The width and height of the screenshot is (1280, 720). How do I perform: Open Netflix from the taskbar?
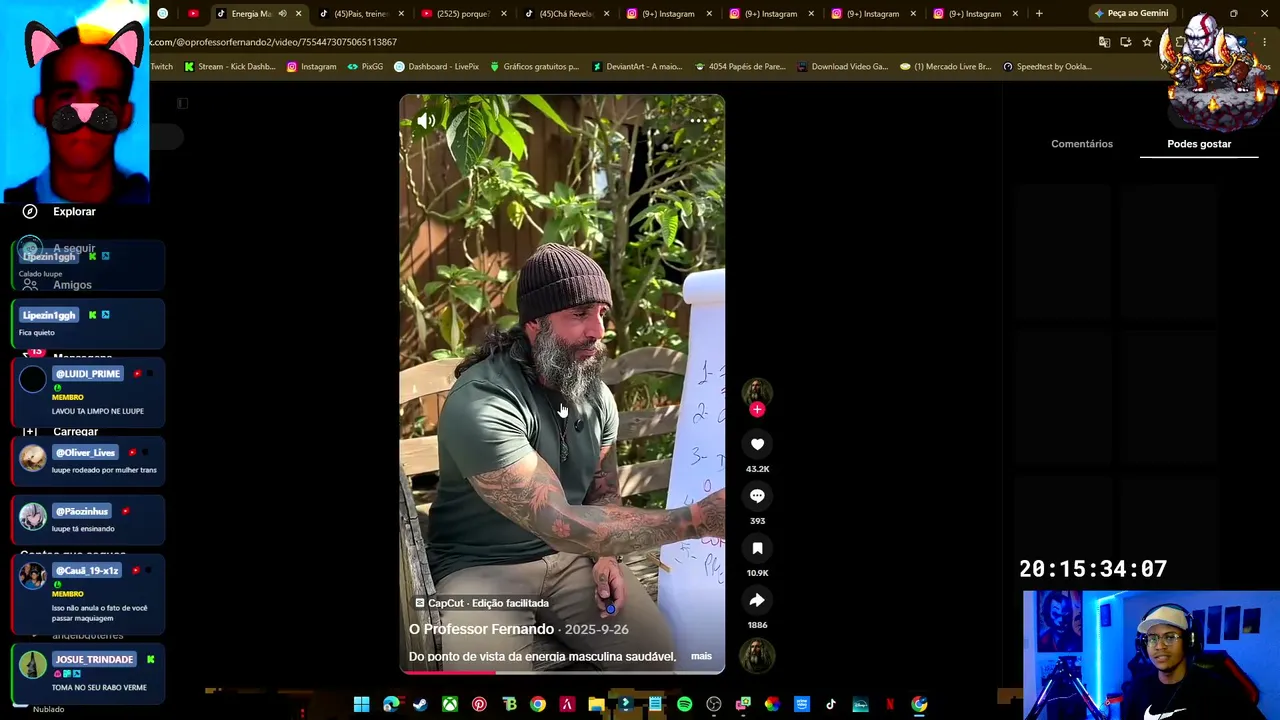click(x=889, y=704)
